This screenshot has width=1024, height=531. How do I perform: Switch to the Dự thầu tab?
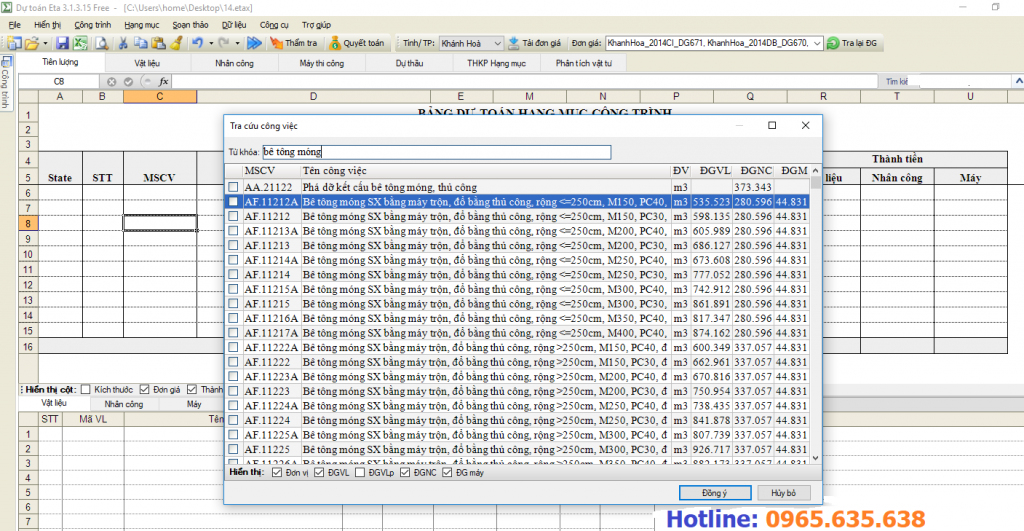(x=409, y=63)
